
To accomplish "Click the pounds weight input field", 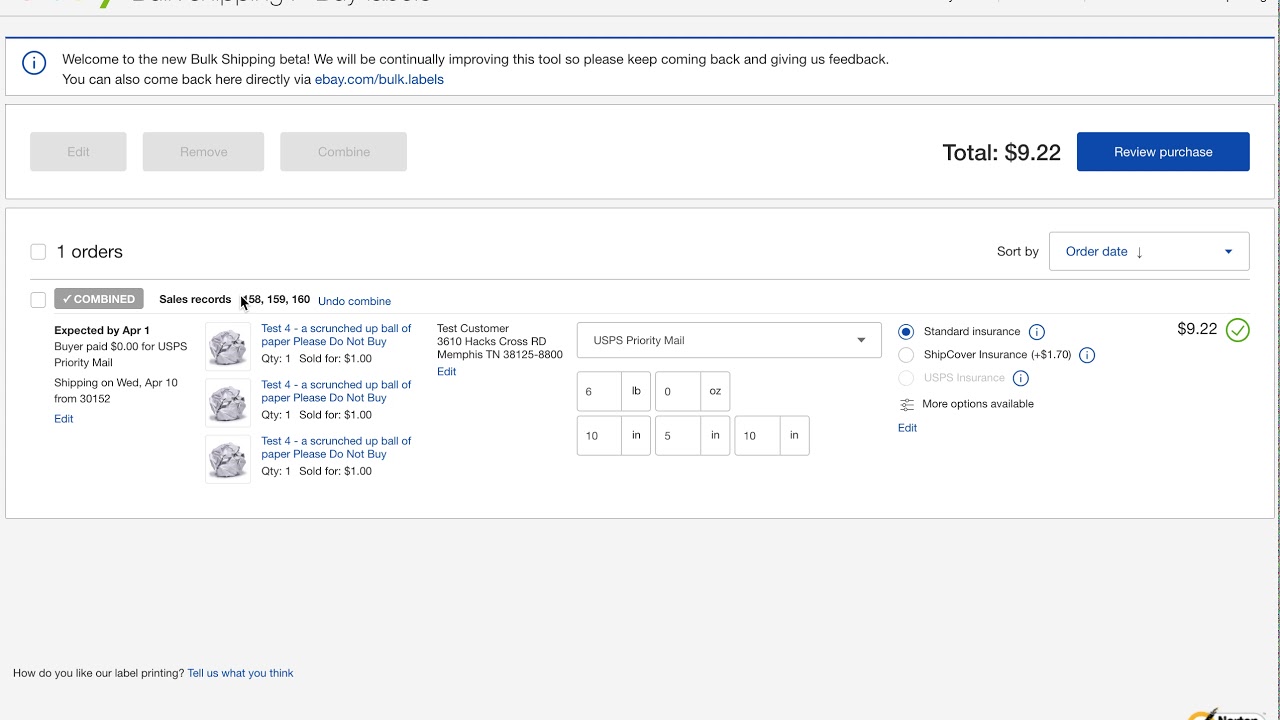I will (599, 392).
